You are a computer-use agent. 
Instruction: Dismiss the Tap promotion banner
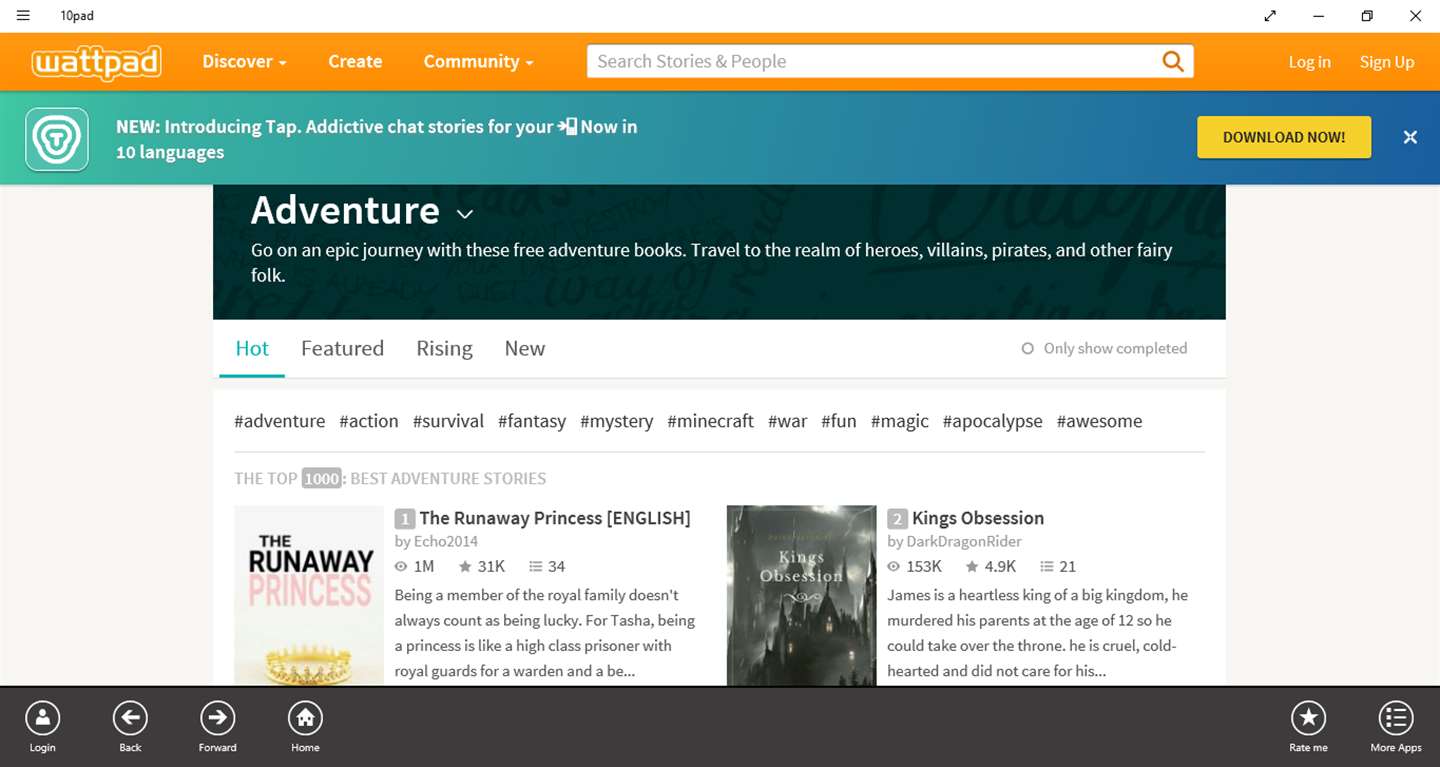[1410, 137]
